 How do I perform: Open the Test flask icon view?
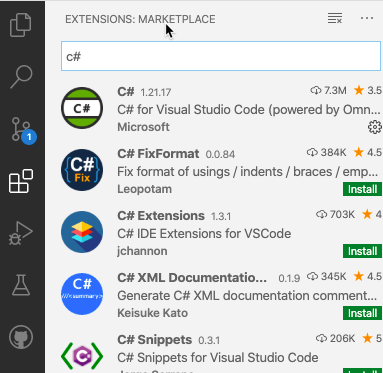coord(21,285)
